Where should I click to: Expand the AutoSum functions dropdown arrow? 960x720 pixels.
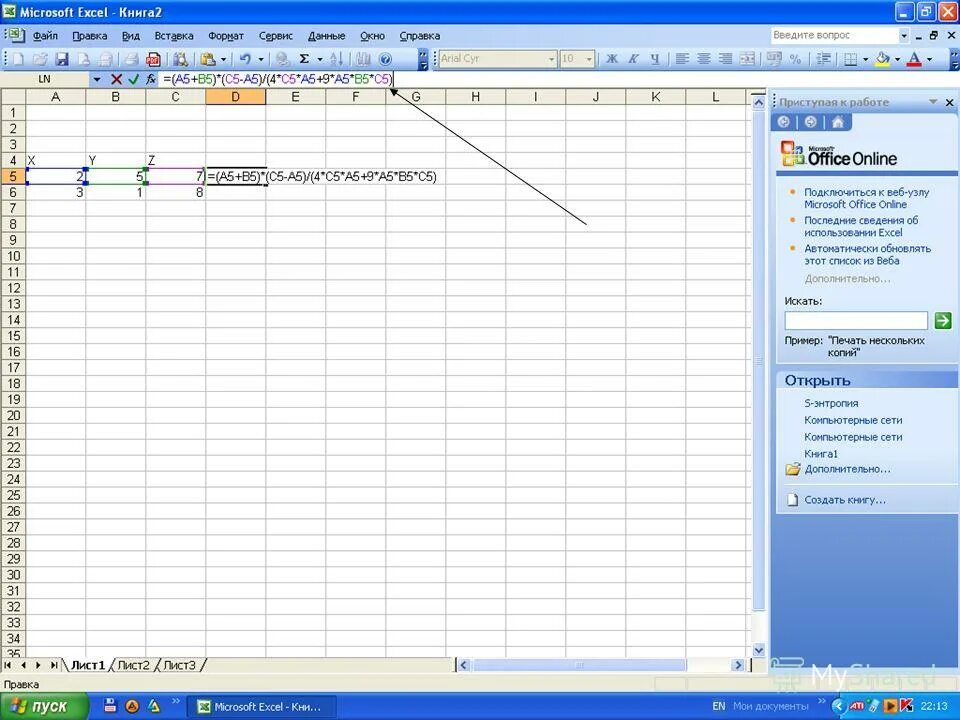pos(319,59)
